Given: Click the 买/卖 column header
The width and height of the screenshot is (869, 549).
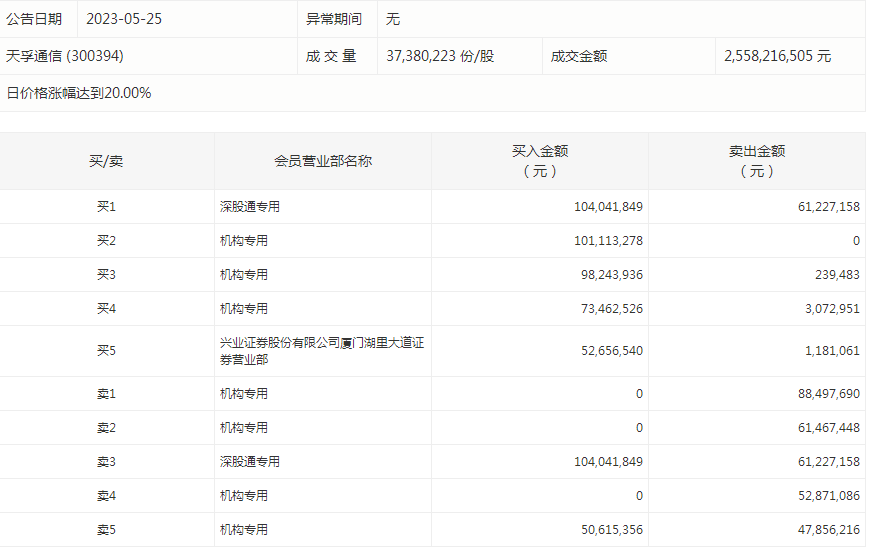Looking at the screenshot, I should pos(106,161).
